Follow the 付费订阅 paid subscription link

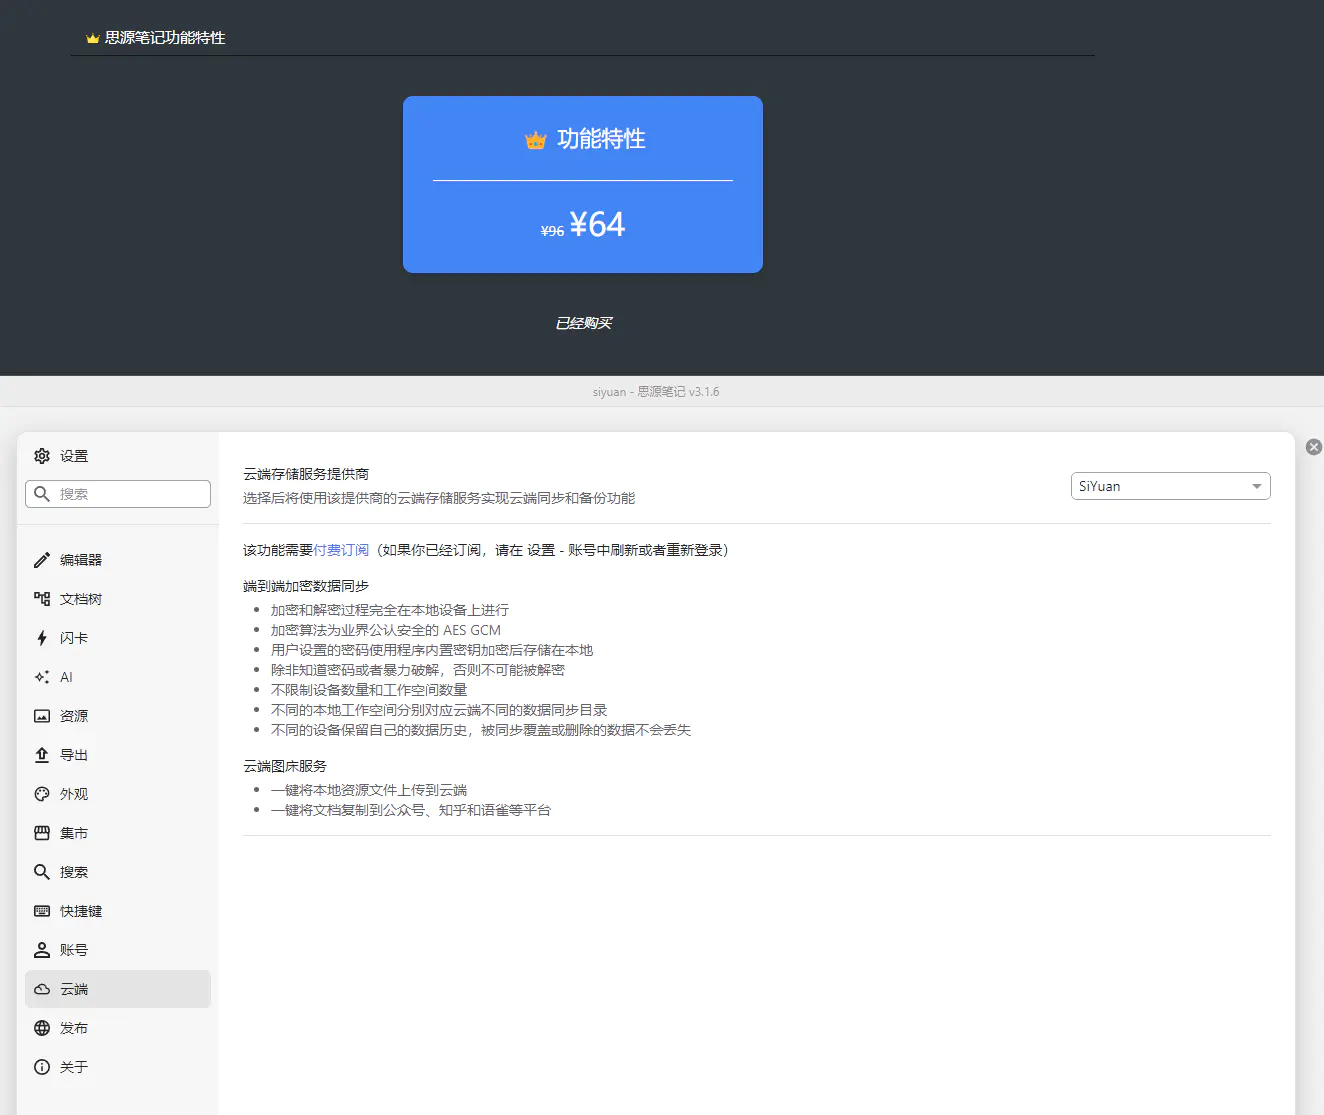[341, 550]
